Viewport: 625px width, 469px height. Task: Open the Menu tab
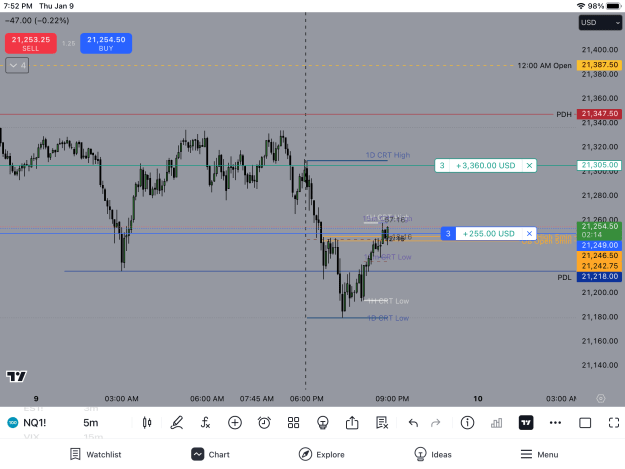[x=539, y=454]
